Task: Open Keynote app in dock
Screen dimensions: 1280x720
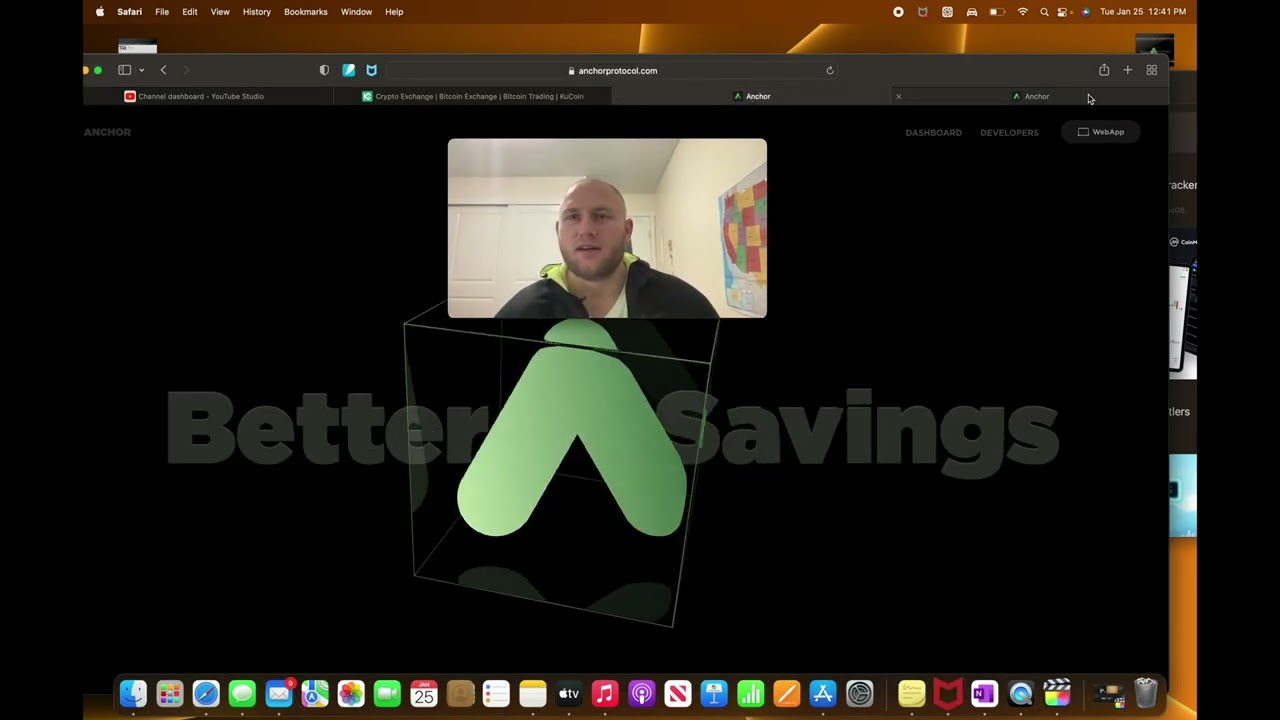Action: click(714, 694)
